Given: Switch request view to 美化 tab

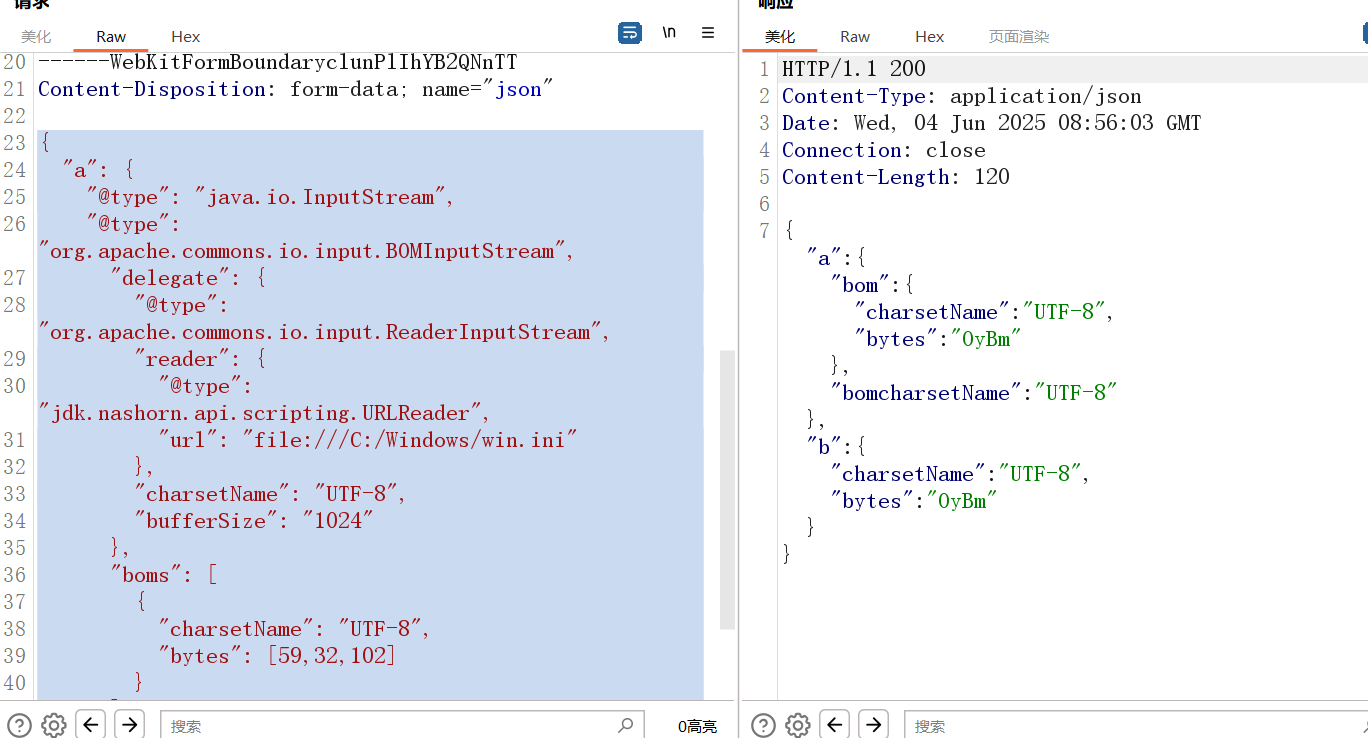Looking at the screenshot, I should pyautogui.click(x=36, y=36).
